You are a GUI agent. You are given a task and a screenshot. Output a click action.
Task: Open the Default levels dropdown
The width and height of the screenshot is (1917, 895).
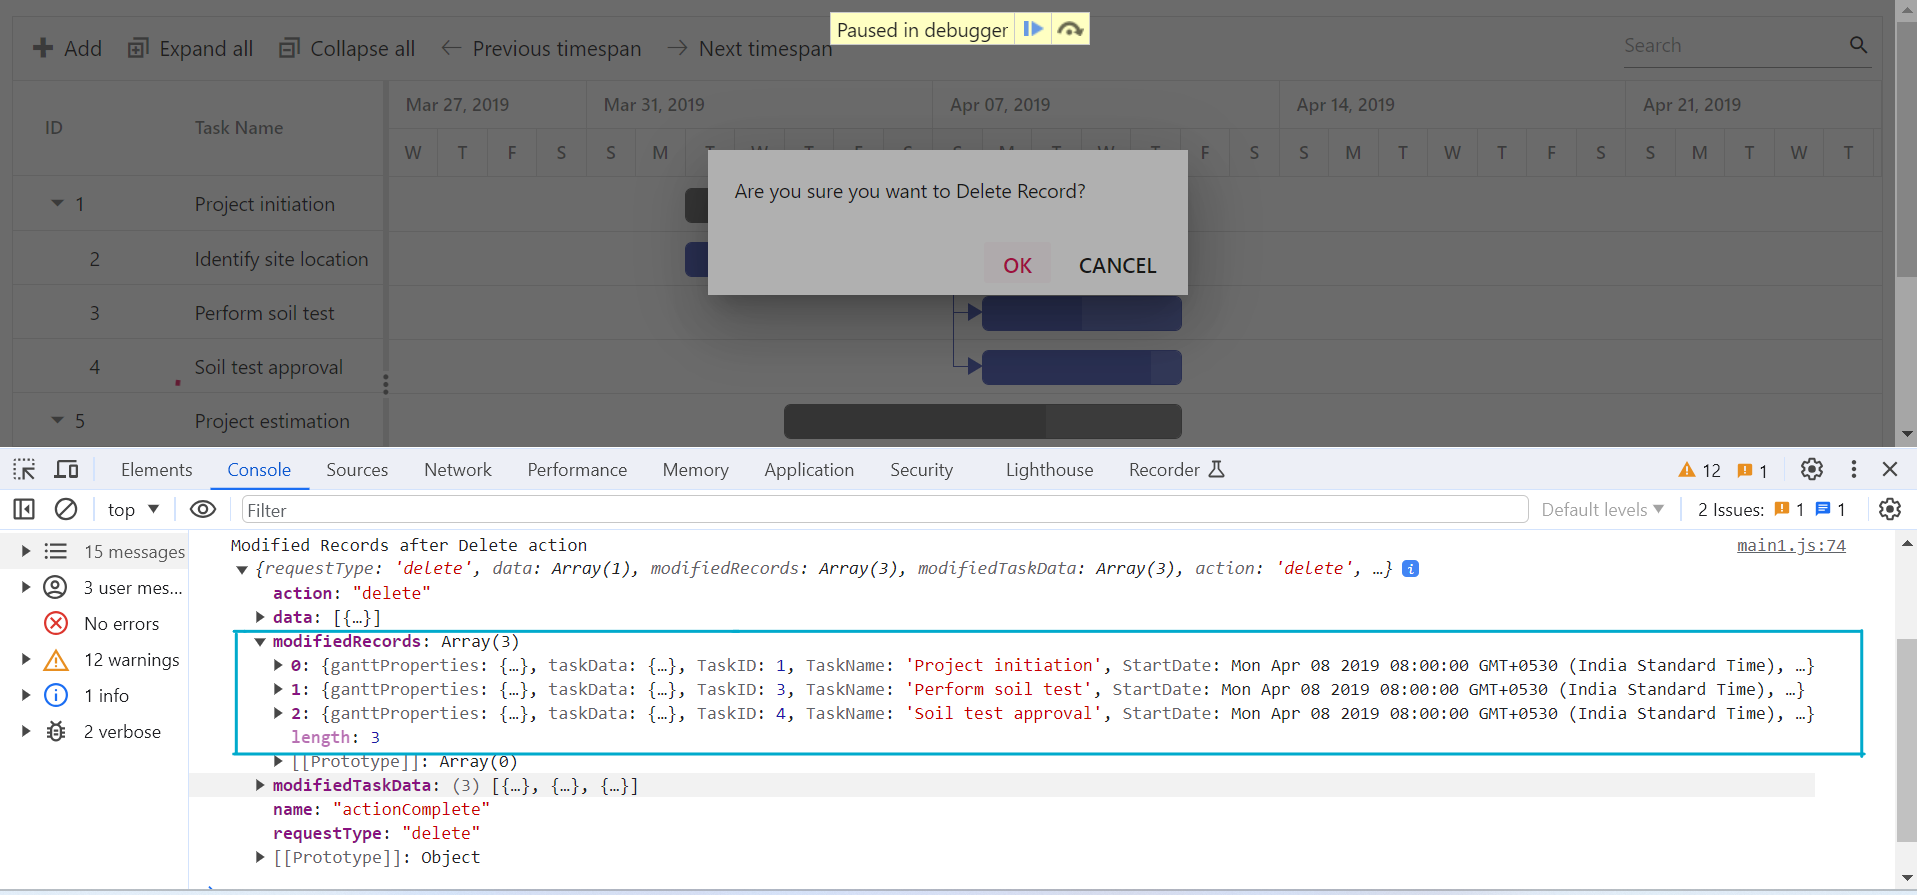click(x=1603, y=510)
